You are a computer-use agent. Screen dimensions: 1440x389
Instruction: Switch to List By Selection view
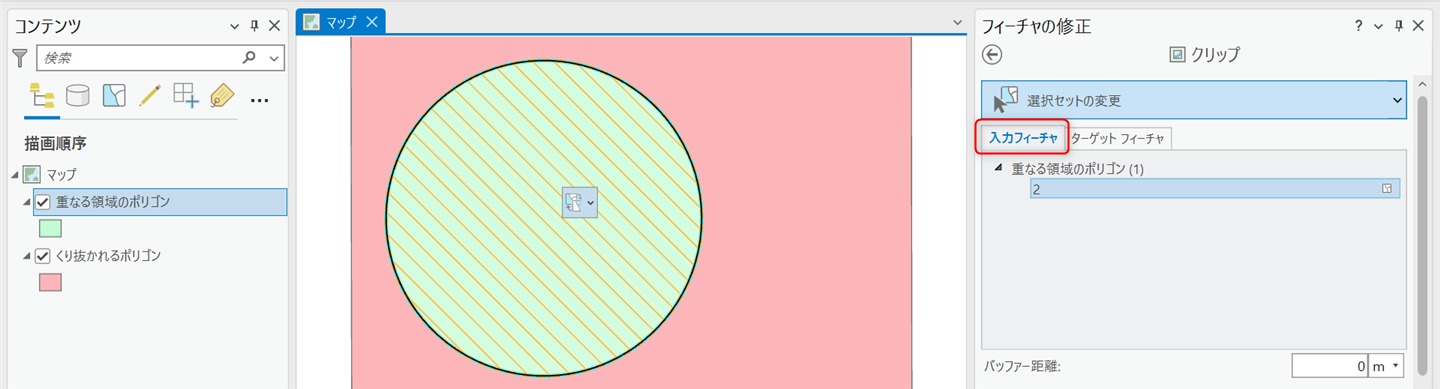pyautogui.click(x=114, y=95)
